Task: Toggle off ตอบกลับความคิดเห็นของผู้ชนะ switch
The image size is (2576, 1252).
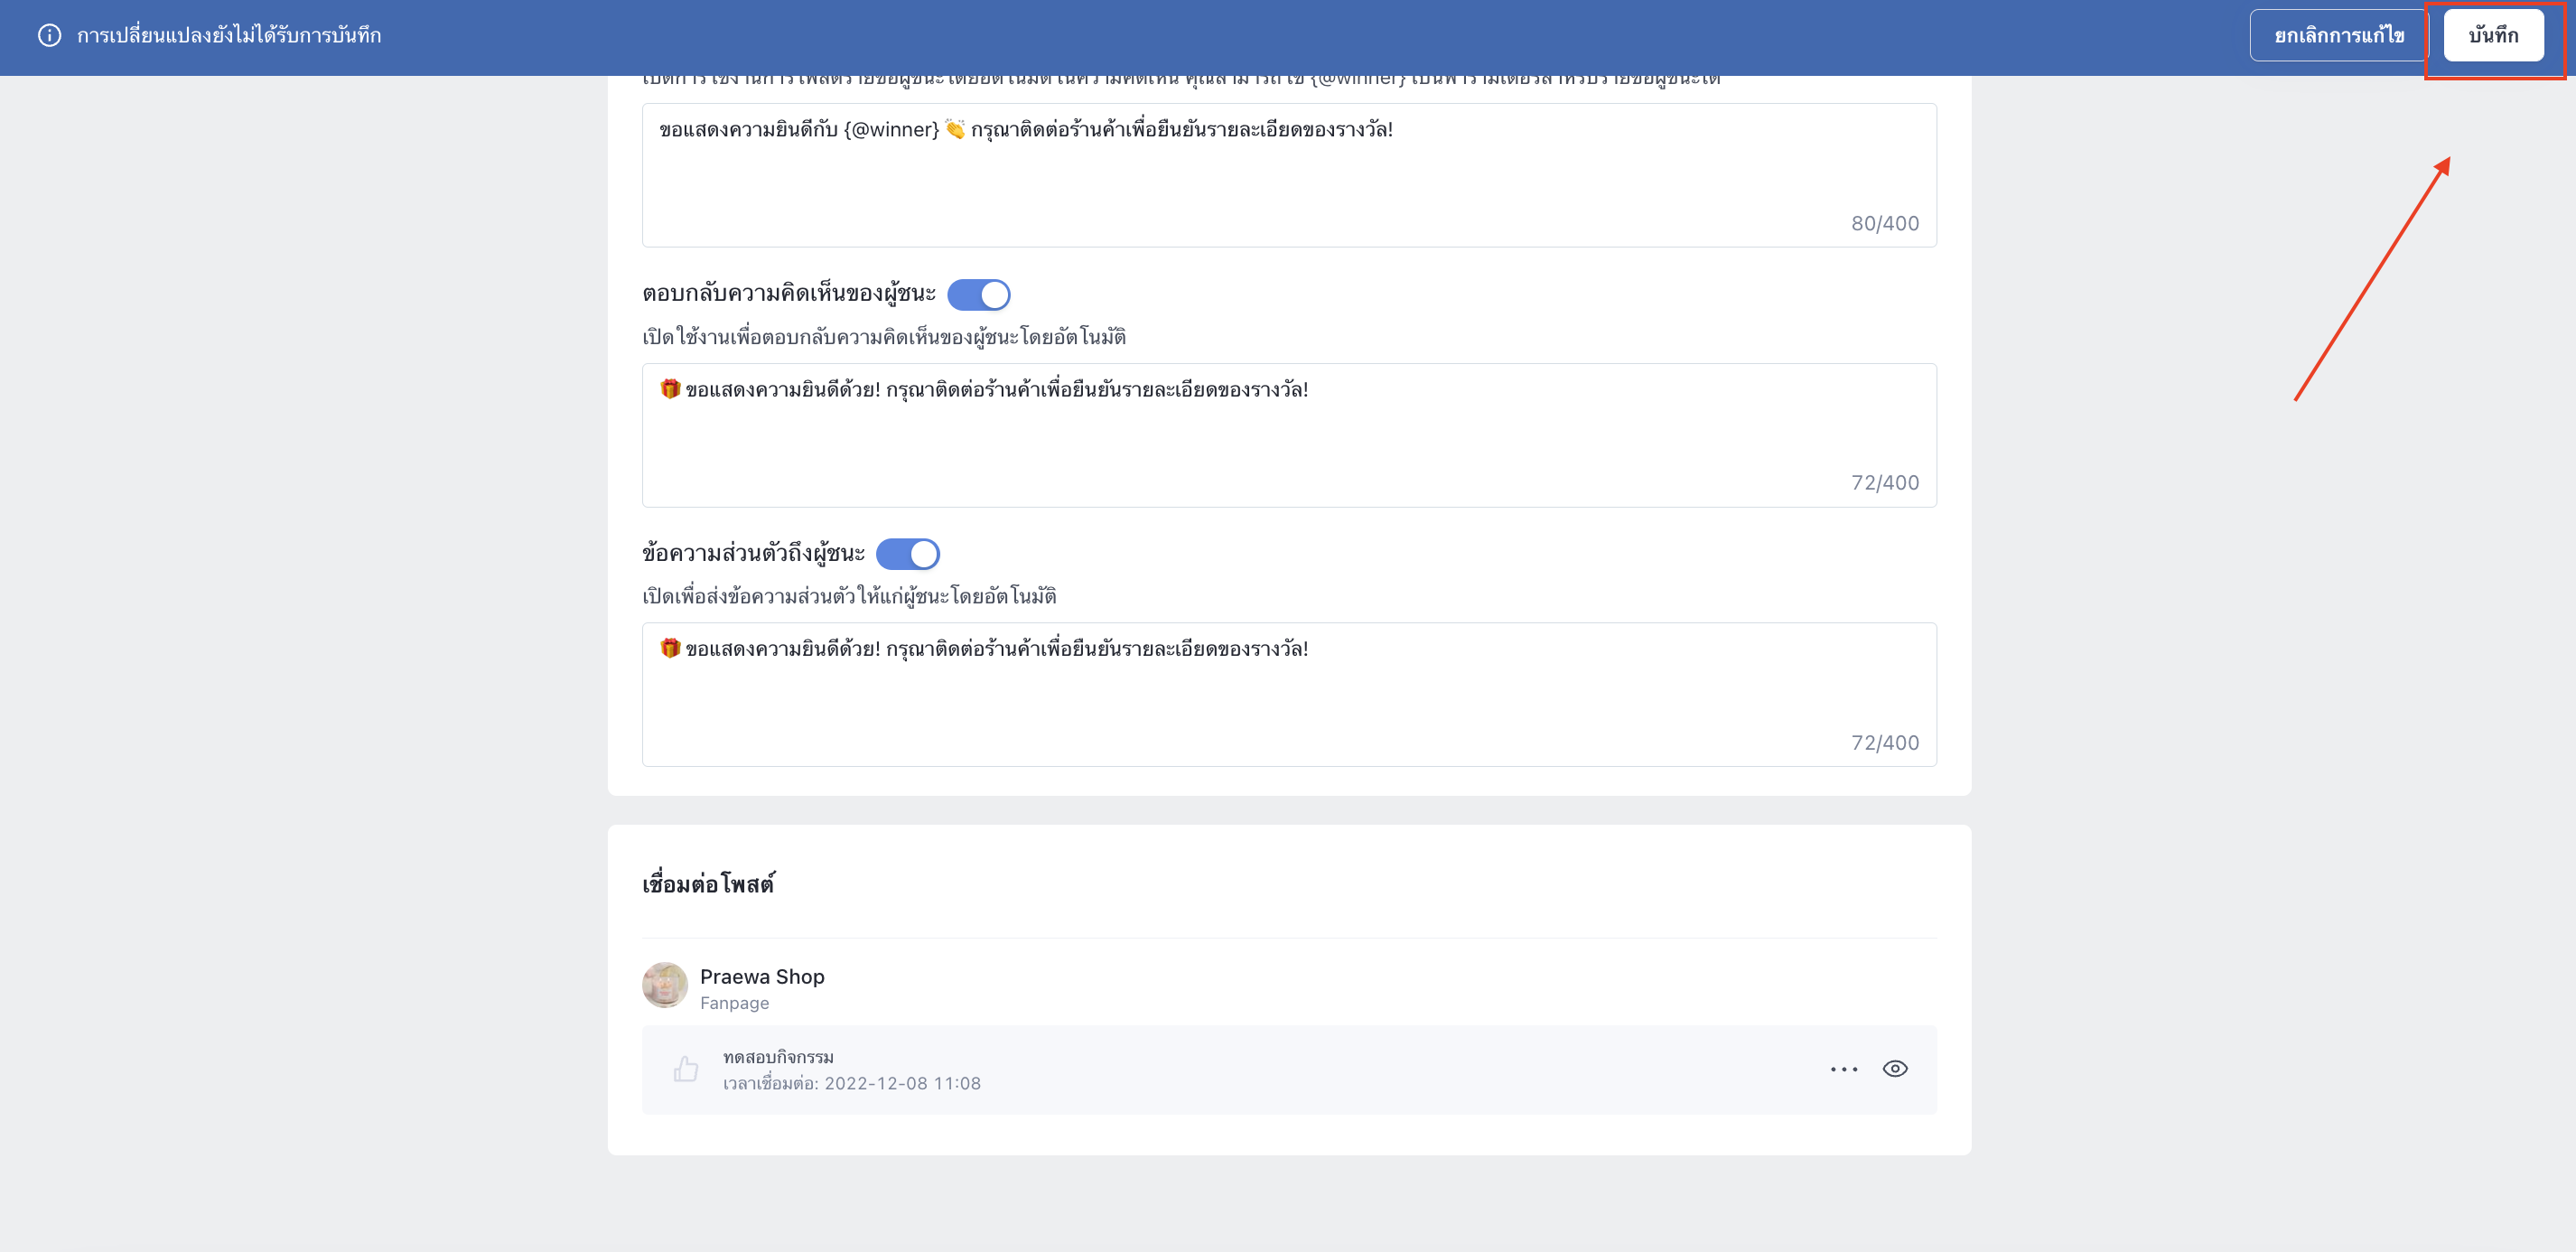Action: pyautogui.click(x=979, y=295)
